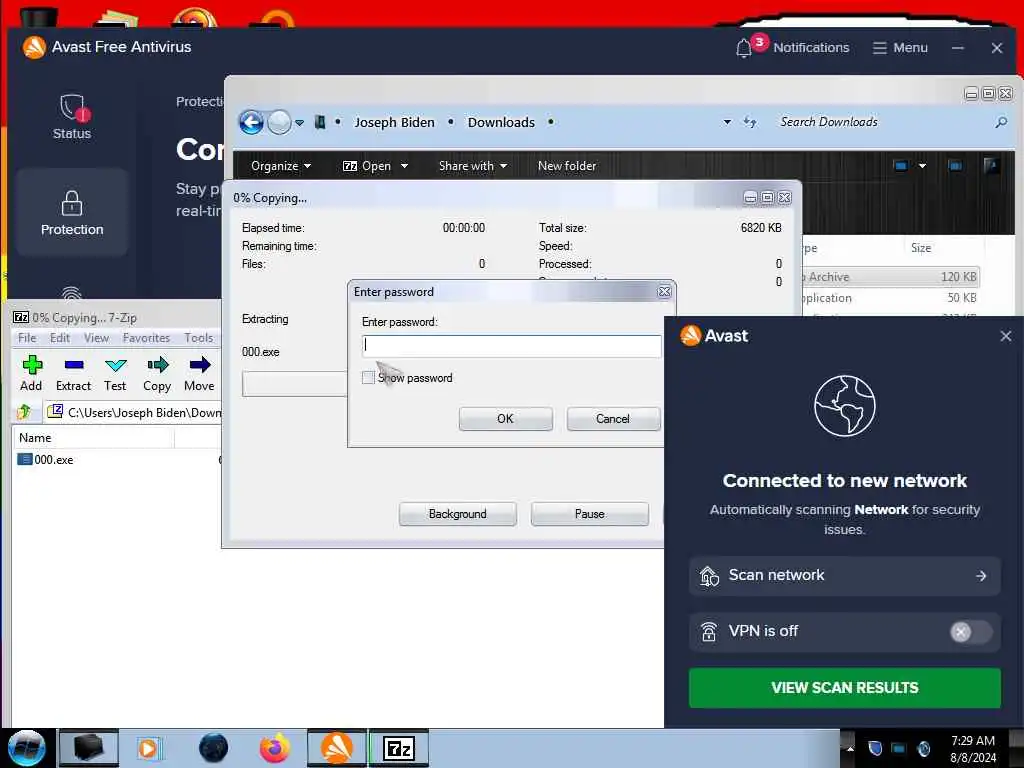Click the 7-Zip Test toolbar icon
Viewport: 1024px width, 768px height.
[115, 374]
